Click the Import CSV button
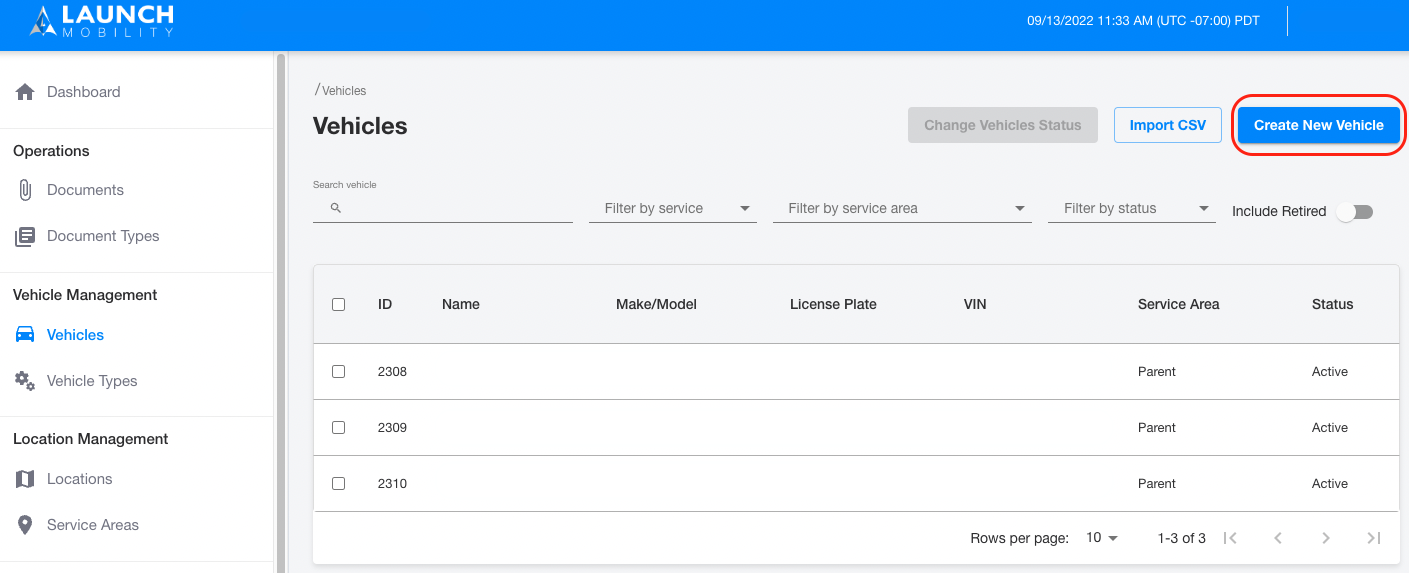This screenshot has height=573, width=1409. click(x=1168, y=125)
